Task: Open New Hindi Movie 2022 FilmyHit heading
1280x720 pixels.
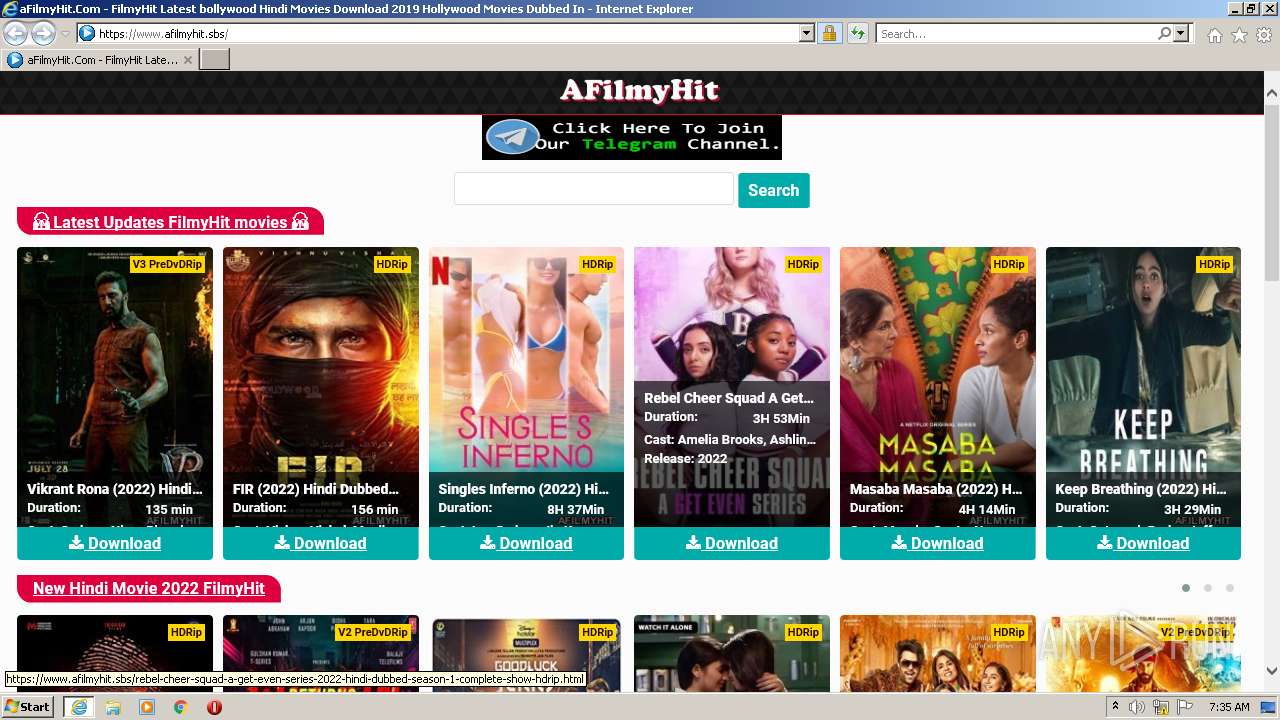Action: pos(149,588)
